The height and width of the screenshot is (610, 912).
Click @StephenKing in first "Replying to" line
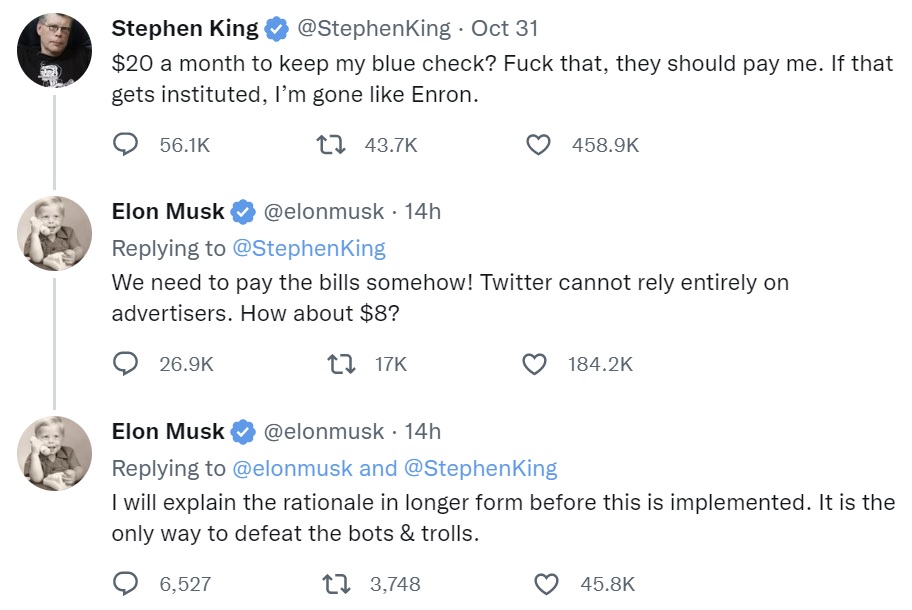point(309,248)
